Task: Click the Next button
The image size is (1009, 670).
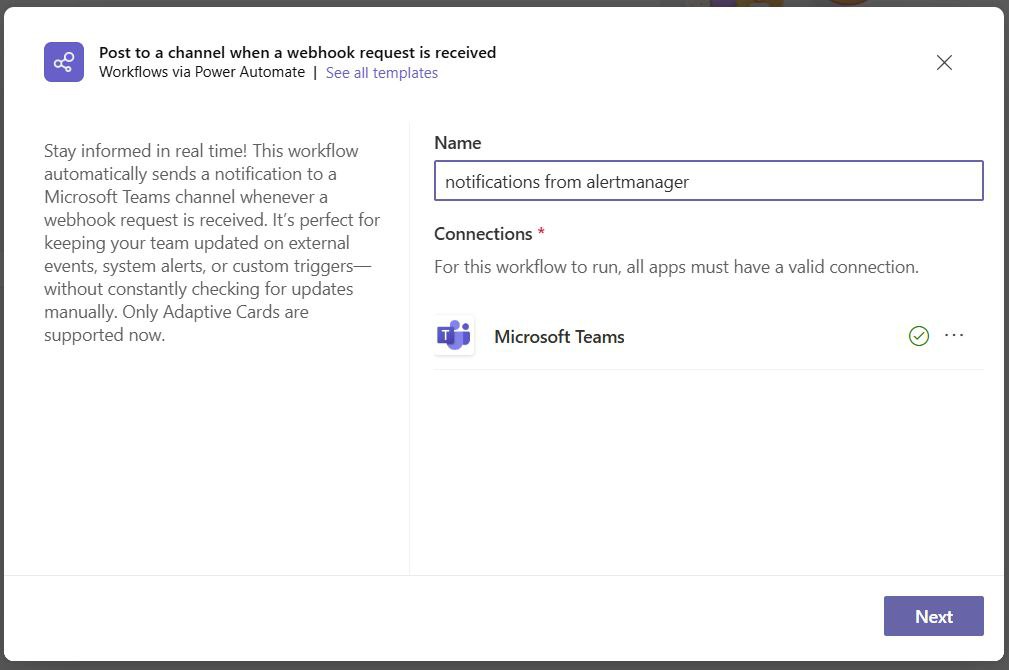Action: pyautogui.click(x=934, y=616)
